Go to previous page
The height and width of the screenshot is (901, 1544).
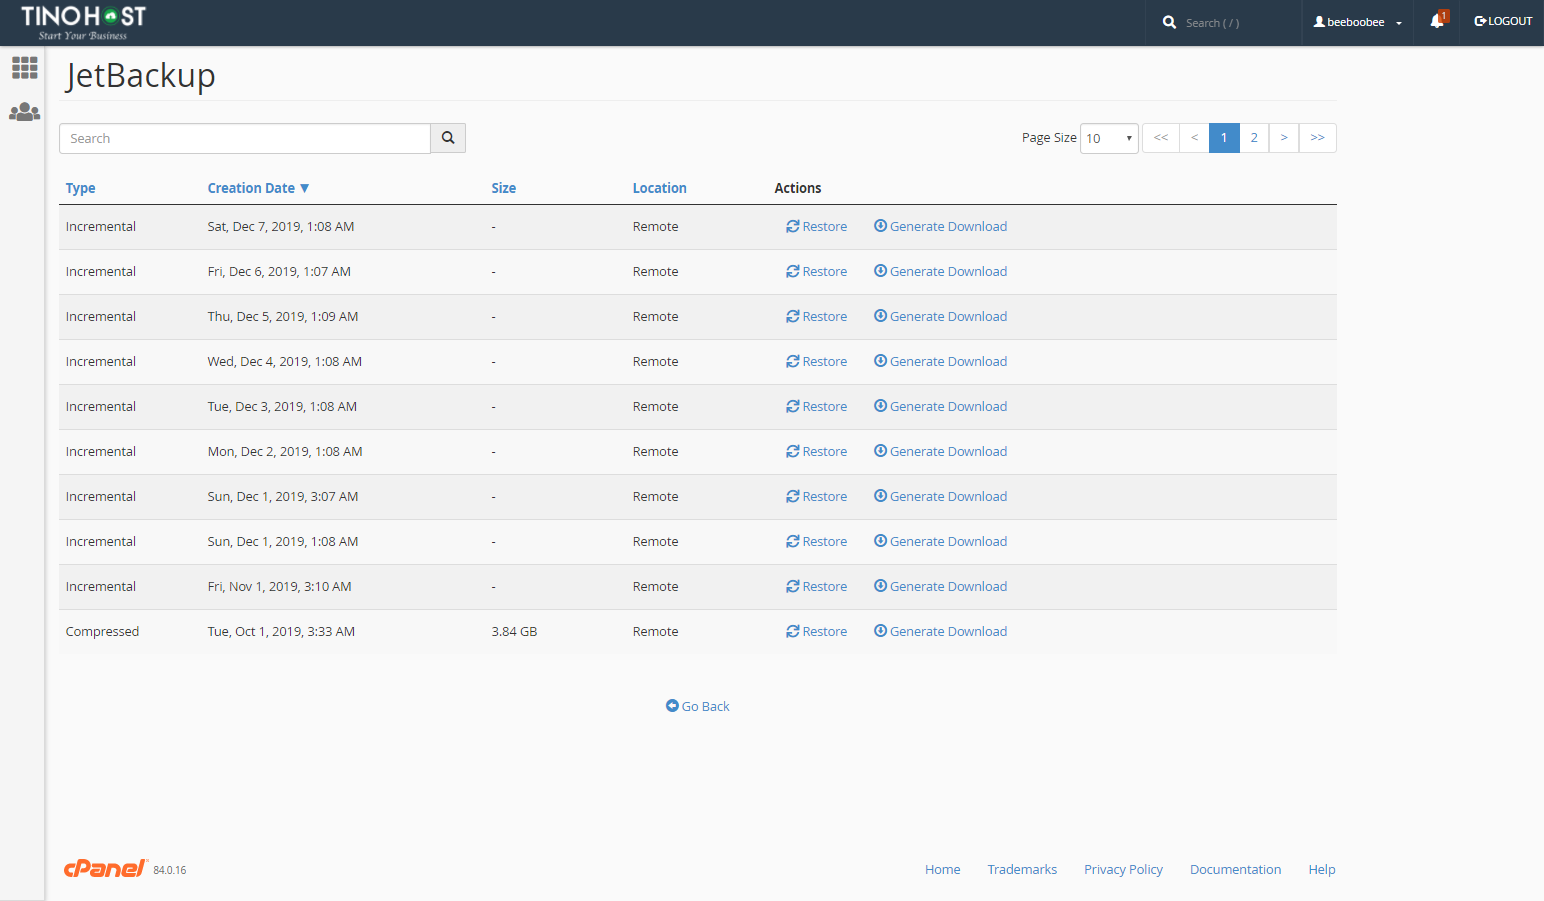[1194, 138]
